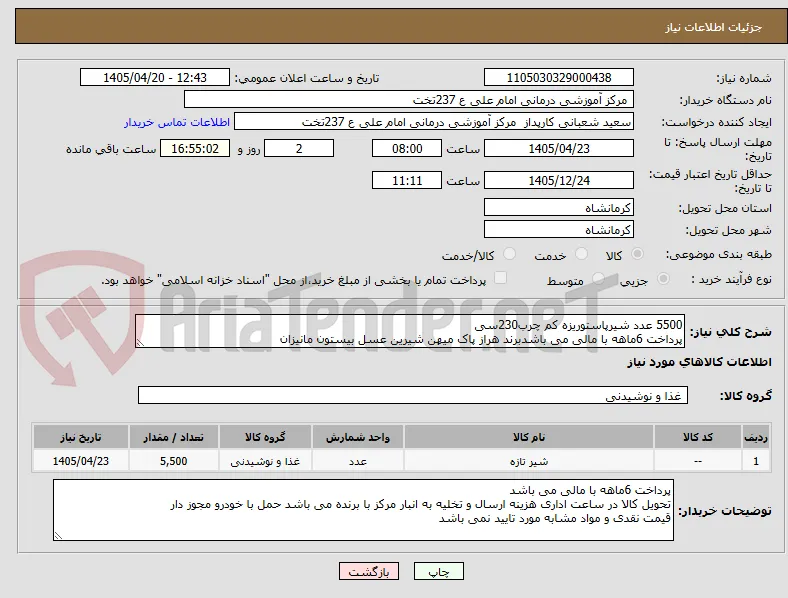Click the چاپ (print) button

[x=438, y=571]
